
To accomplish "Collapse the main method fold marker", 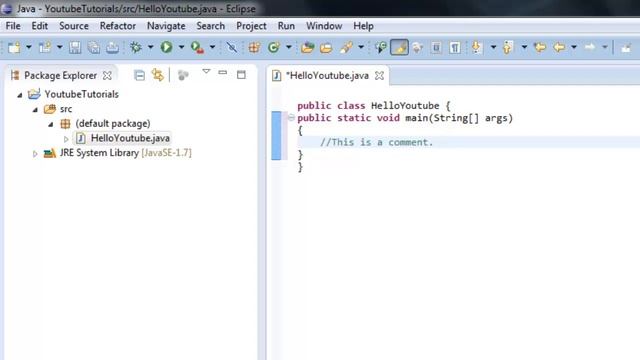I will point(291,118).
